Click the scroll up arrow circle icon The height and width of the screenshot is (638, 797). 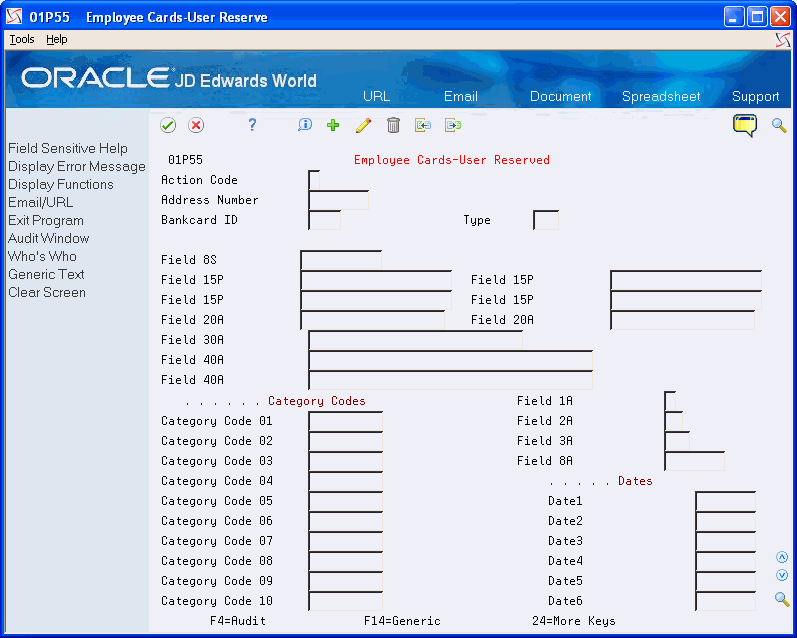coord(782,557)
